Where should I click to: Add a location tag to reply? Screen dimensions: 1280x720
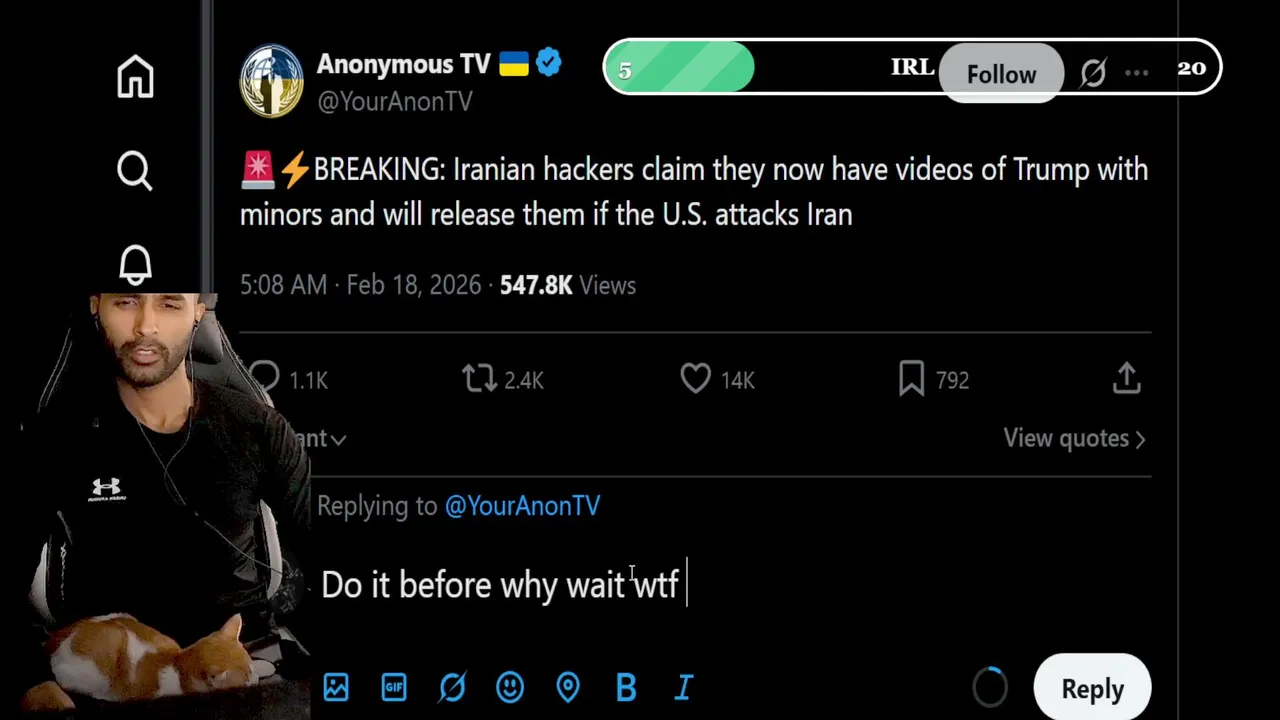pos(568,688)
